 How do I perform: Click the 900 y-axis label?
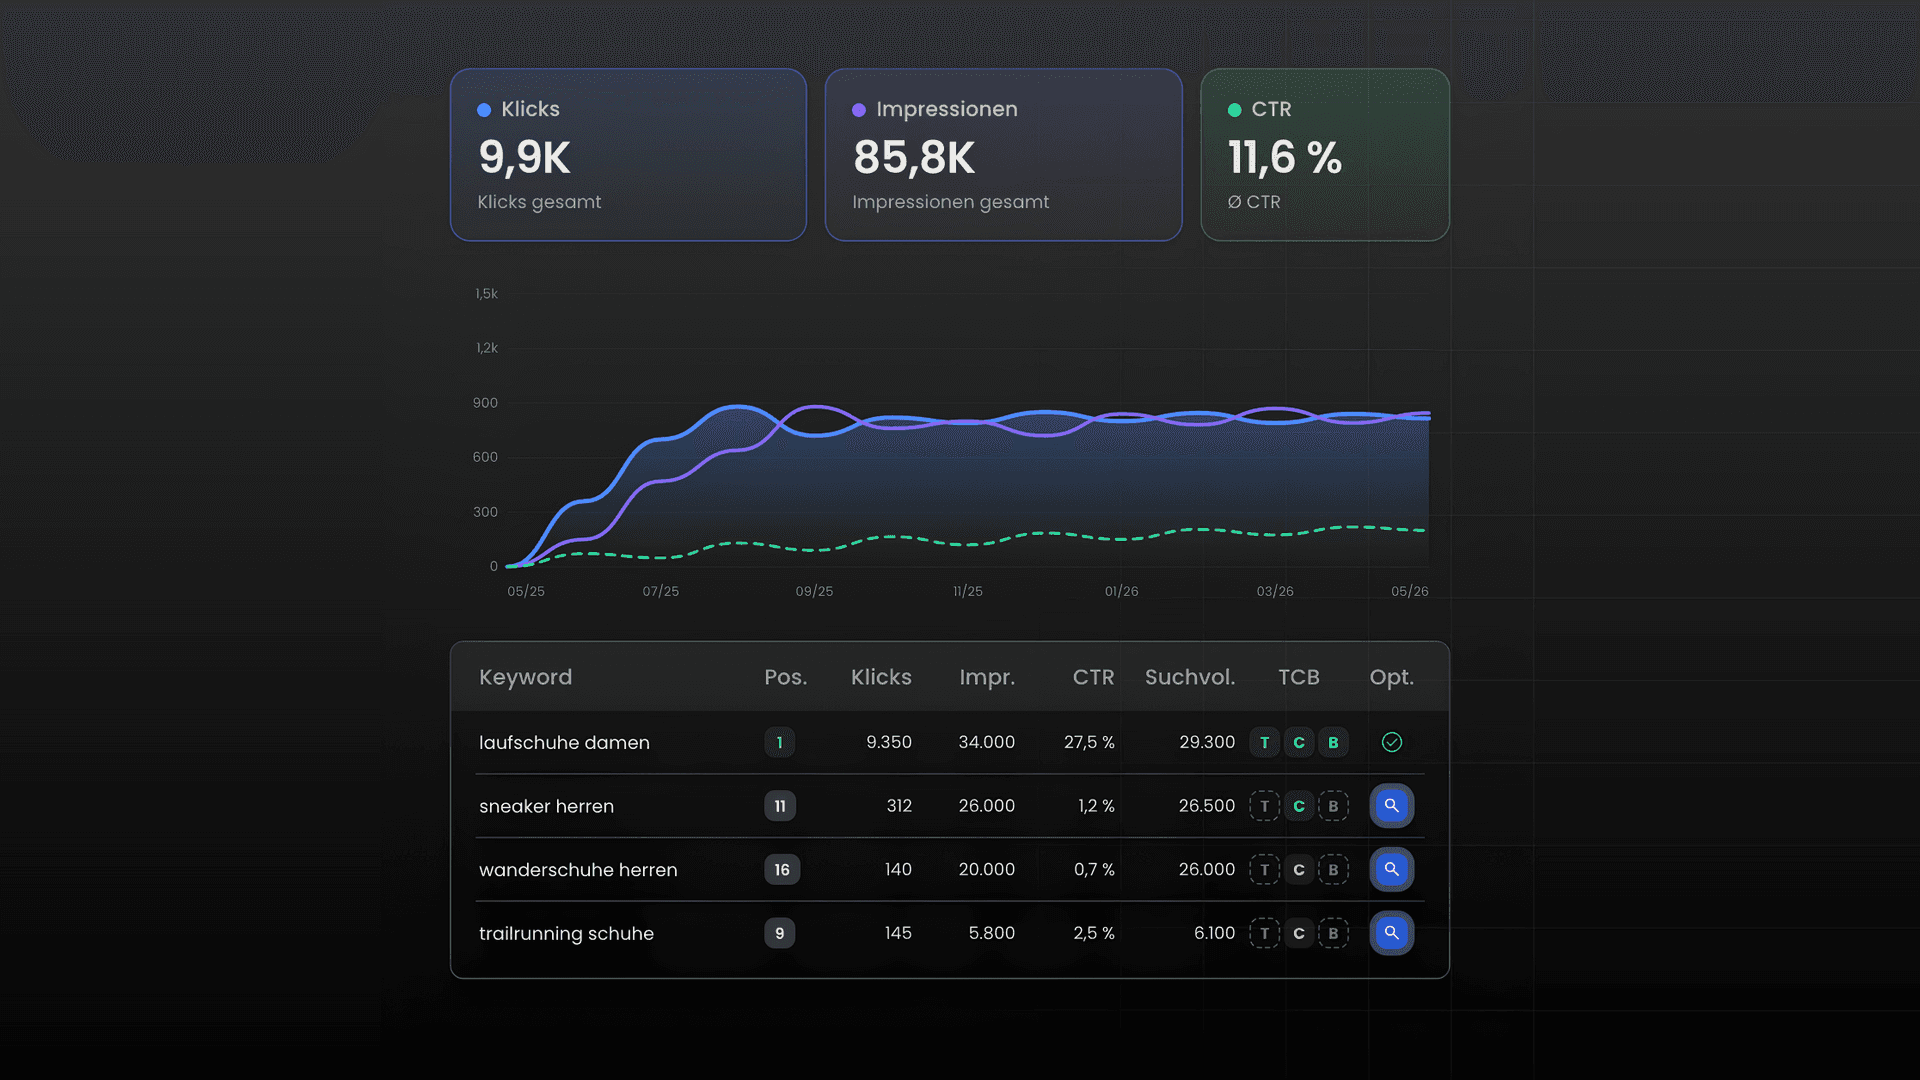[x=485, y=403]
